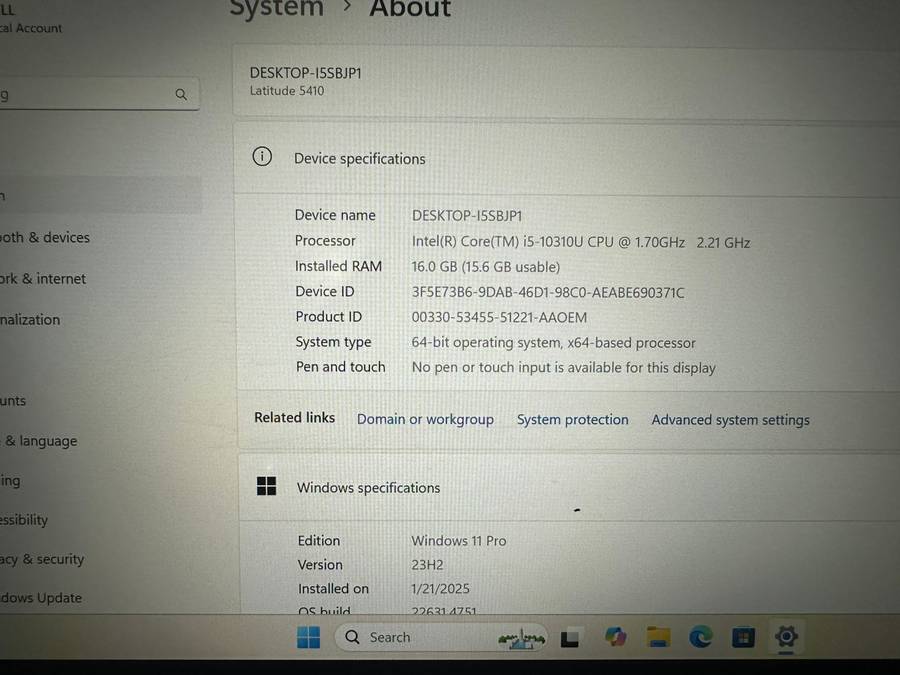900x675 pixels.
Task: Click the System protection link
Action: [x=572, y=419]
